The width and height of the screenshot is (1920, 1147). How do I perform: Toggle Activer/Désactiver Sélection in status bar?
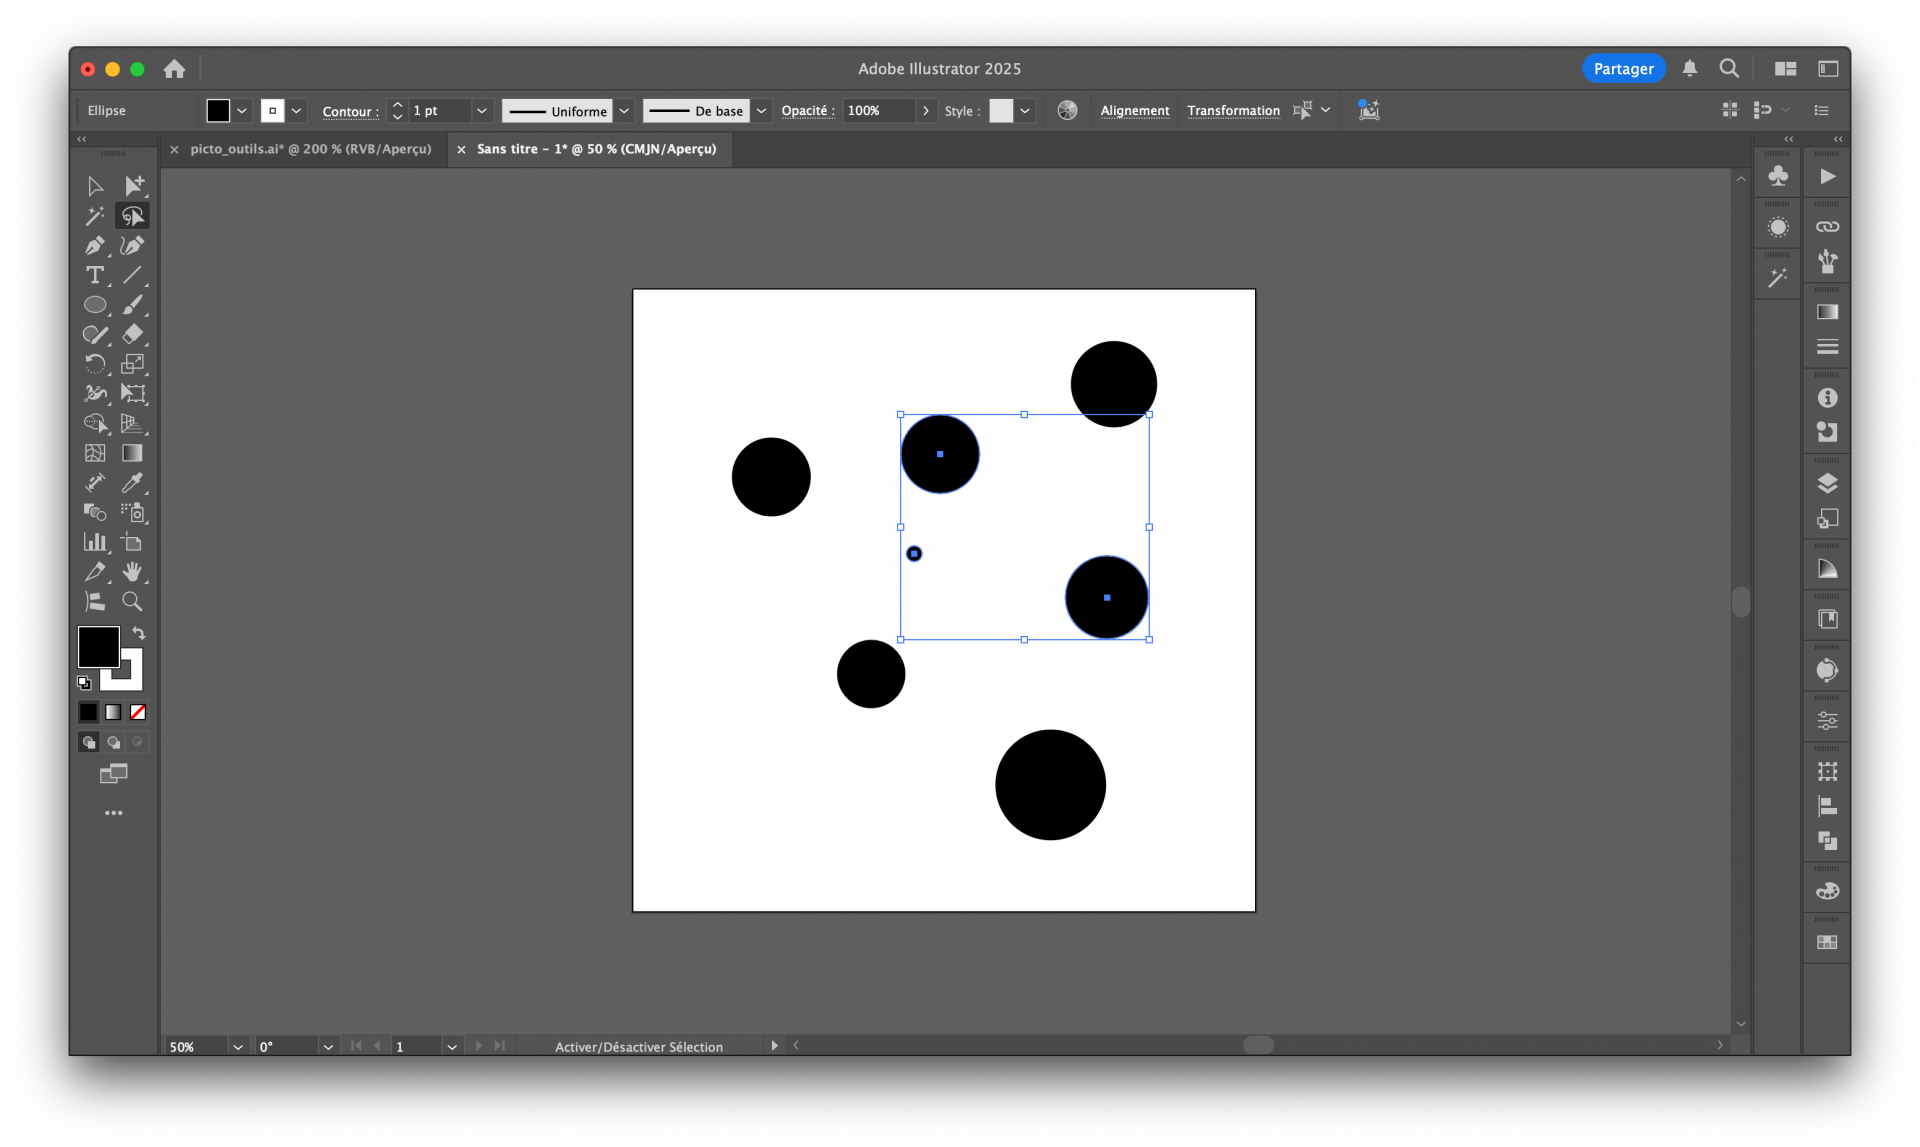click(639, 1046)
